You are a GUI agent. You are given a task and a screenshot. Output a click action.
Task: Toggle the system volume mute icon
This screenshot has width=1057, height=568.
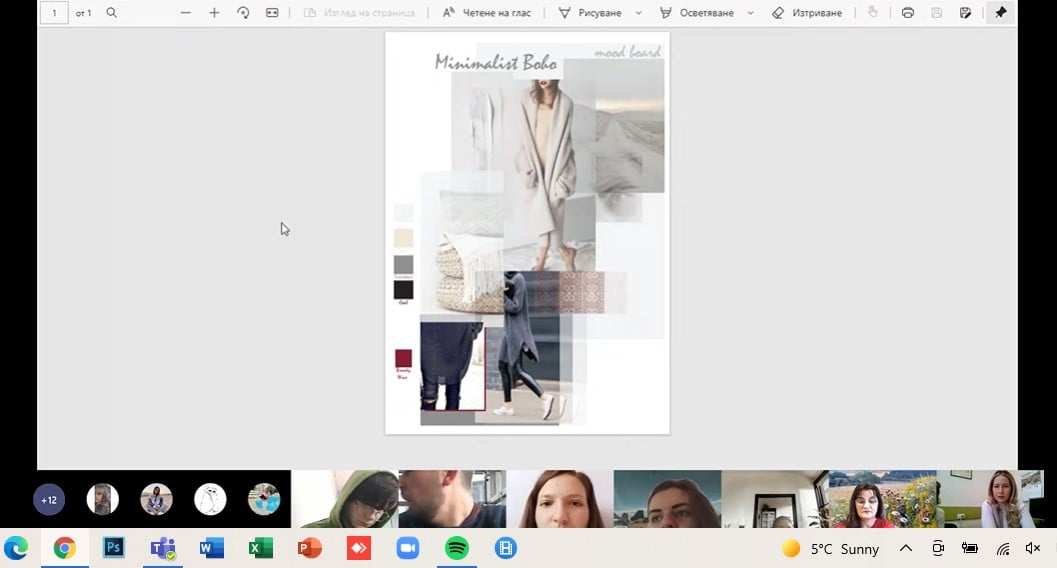pos(1033,548)
